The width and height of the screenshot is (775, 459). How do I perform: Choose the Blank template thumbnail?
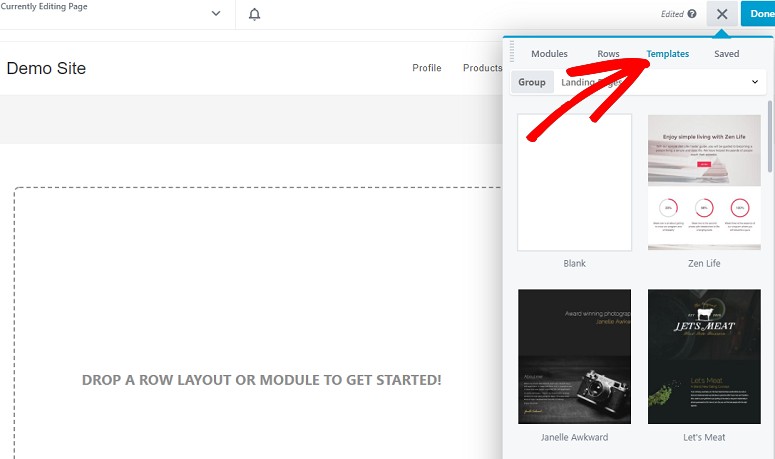tap(574, 182)
